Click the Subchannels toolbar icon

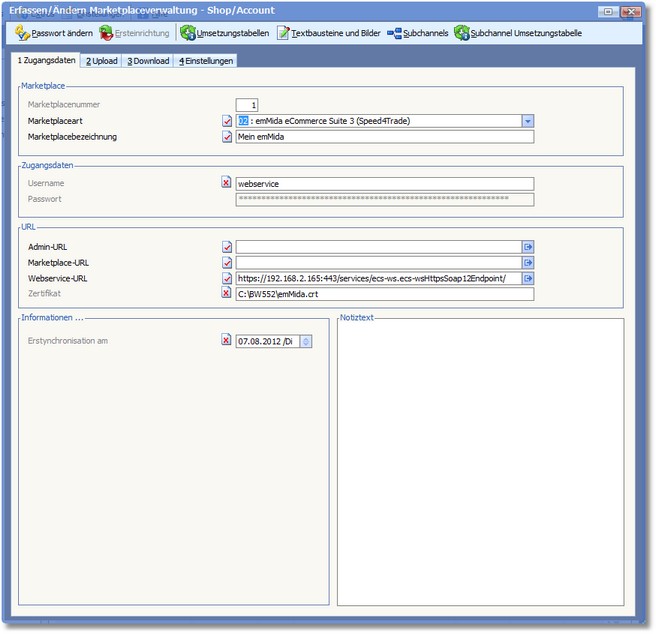(394, 33)
